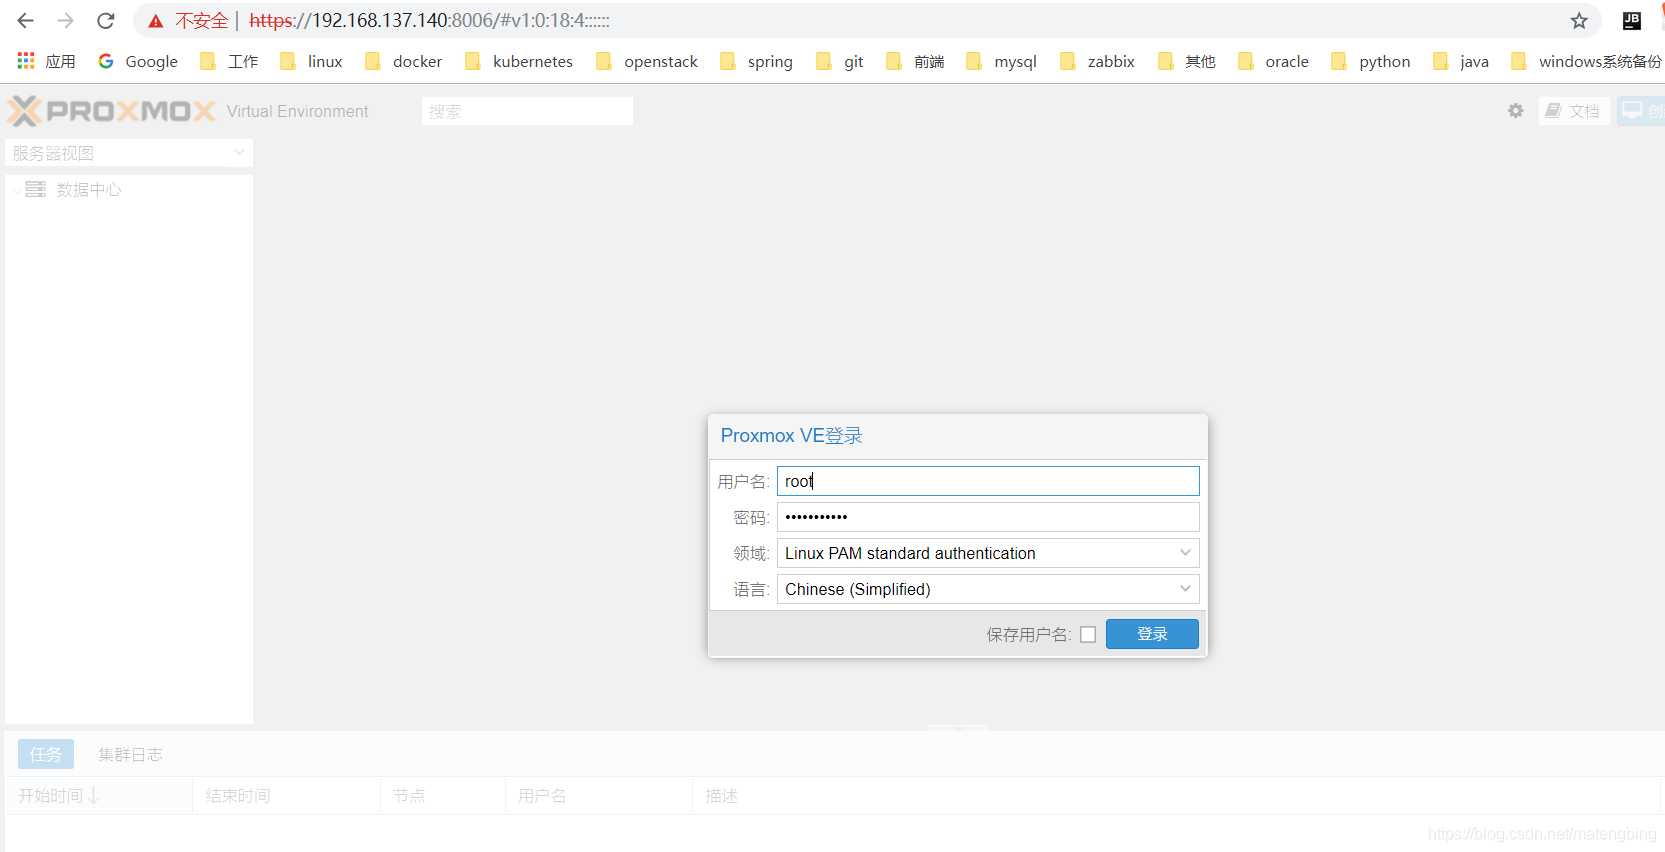Open the openstack bookmark folder
This screenshot has height=852, width=1665.
[647, 61]
